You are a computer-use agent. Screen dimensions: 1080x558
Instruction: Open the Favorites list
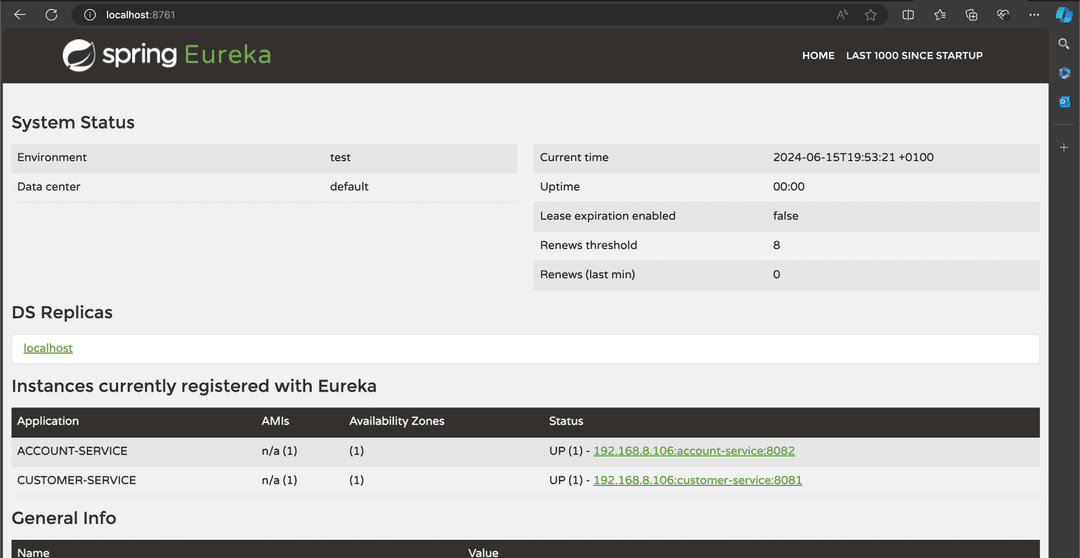coord(940,15)
